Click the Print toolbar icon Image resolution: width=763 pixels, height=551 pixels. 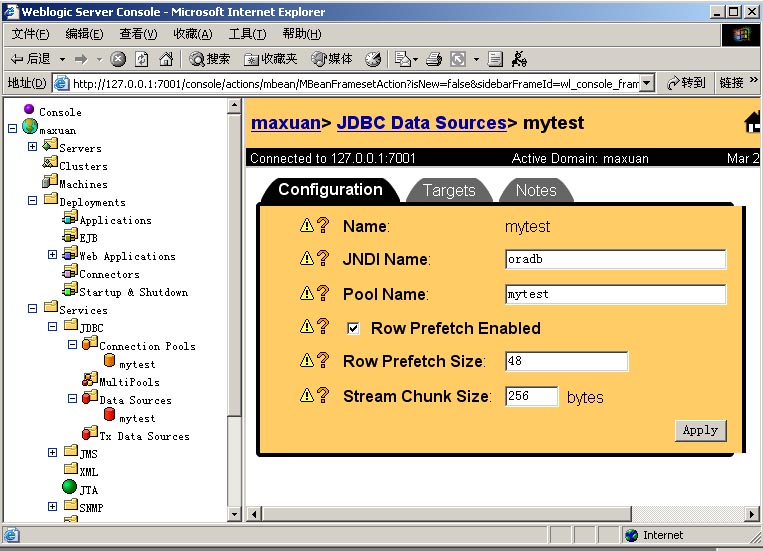coord(434,59)
